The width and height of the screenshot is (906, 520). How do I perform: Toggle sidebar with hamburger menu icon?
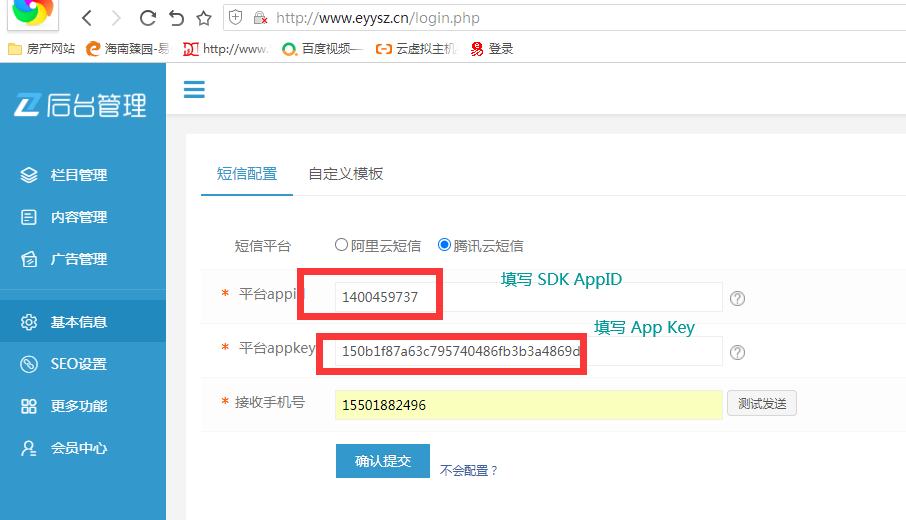point(194,90)
